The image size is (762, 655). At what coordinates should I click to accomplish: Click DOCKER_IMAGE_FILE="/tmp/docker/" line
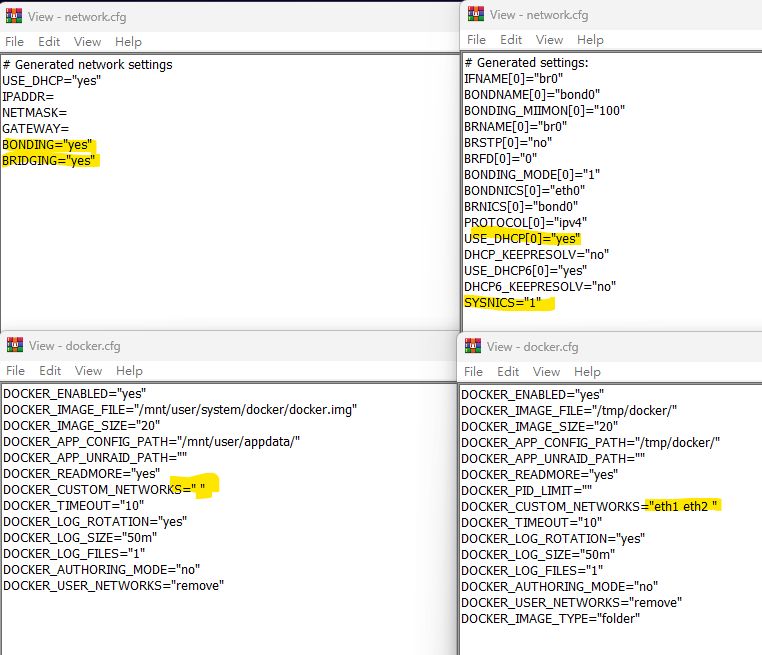pyautogui.click(x=569, y=411)
